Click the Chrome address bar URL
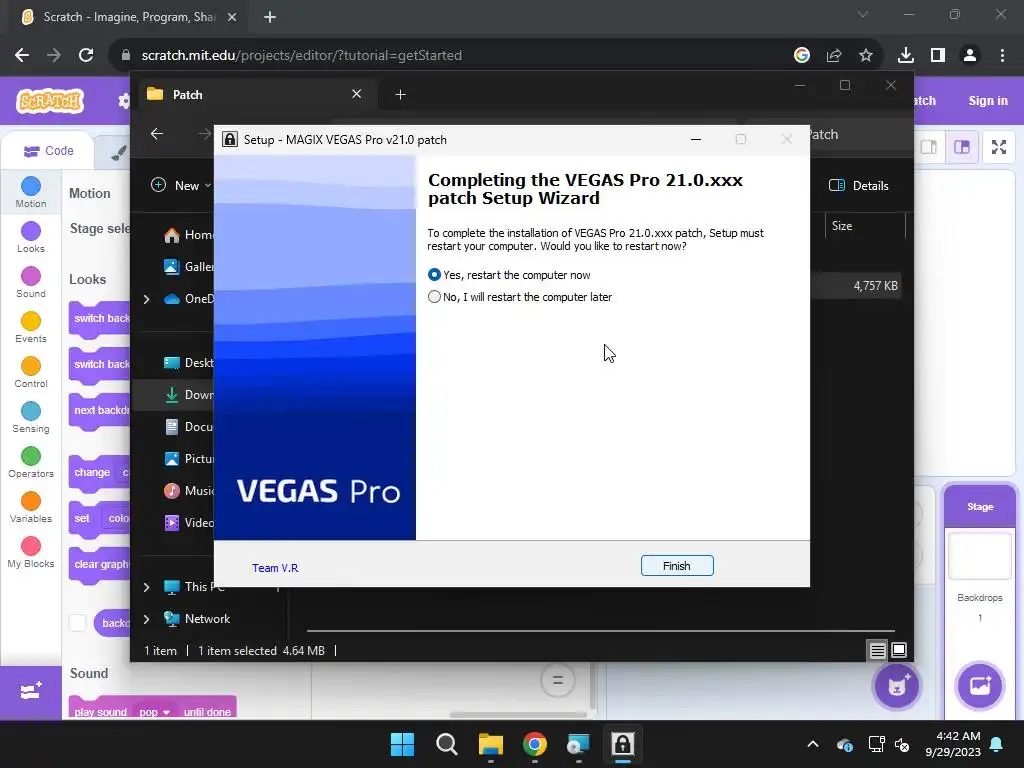Screen dimensions: 1024x768 tap(301, 56)
